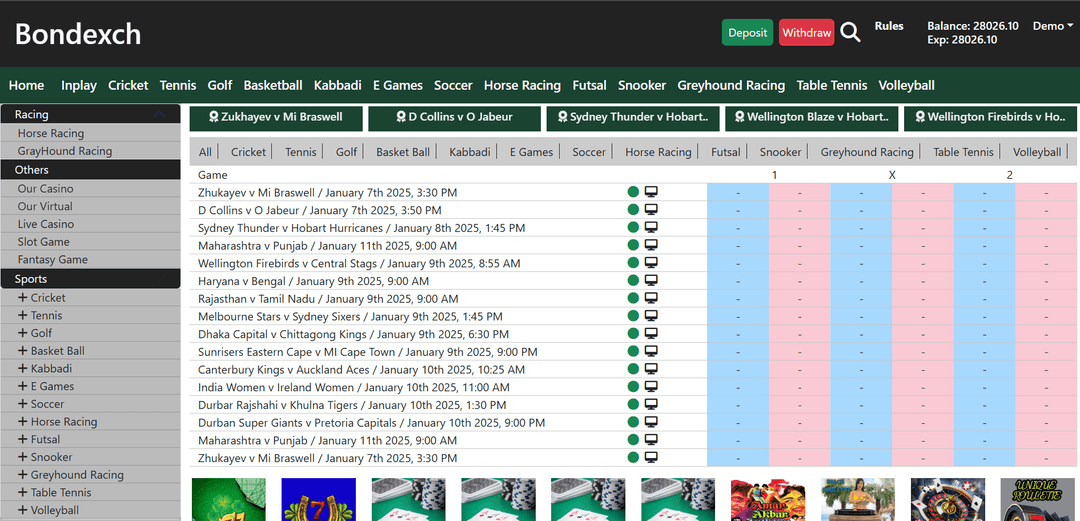Click the TV icon for India Women v Ireland Women
Screen dimensions: 1080x521
coord(651,387)
